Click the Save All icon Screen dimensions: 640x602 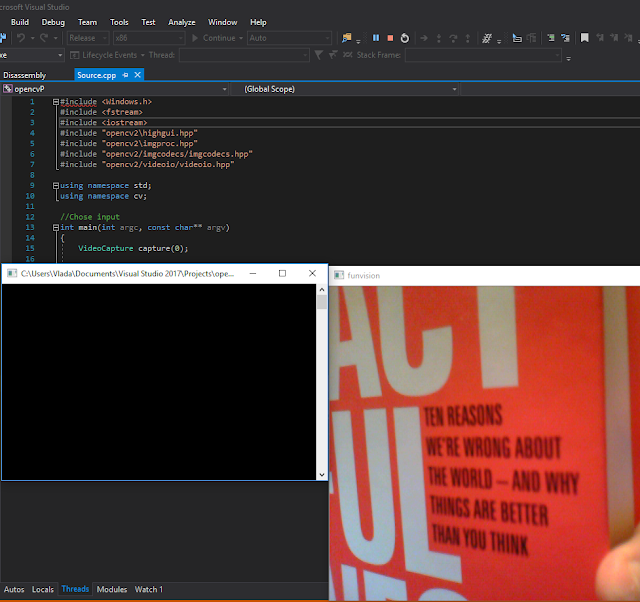(3, 38)
